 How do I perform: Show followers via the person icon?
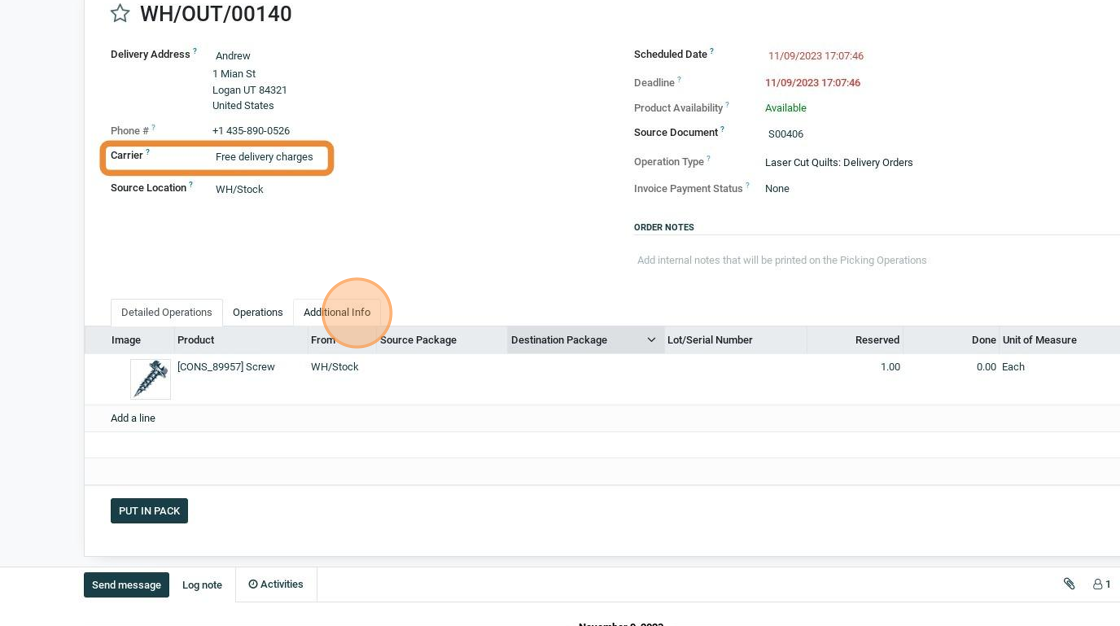pyautogui.click(x=1101, y=584)
